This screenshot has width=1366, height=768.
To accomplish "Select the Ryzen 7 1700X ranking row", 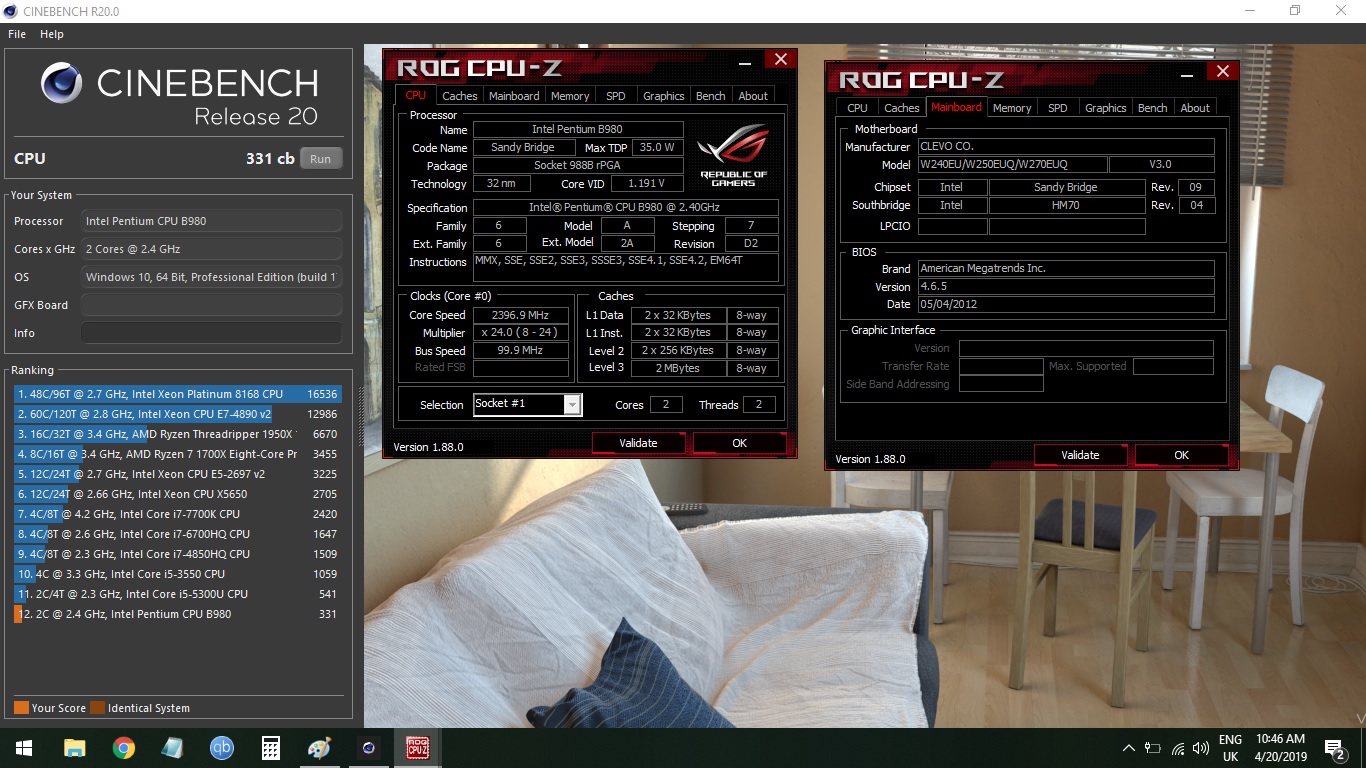I will pos(178,454).
